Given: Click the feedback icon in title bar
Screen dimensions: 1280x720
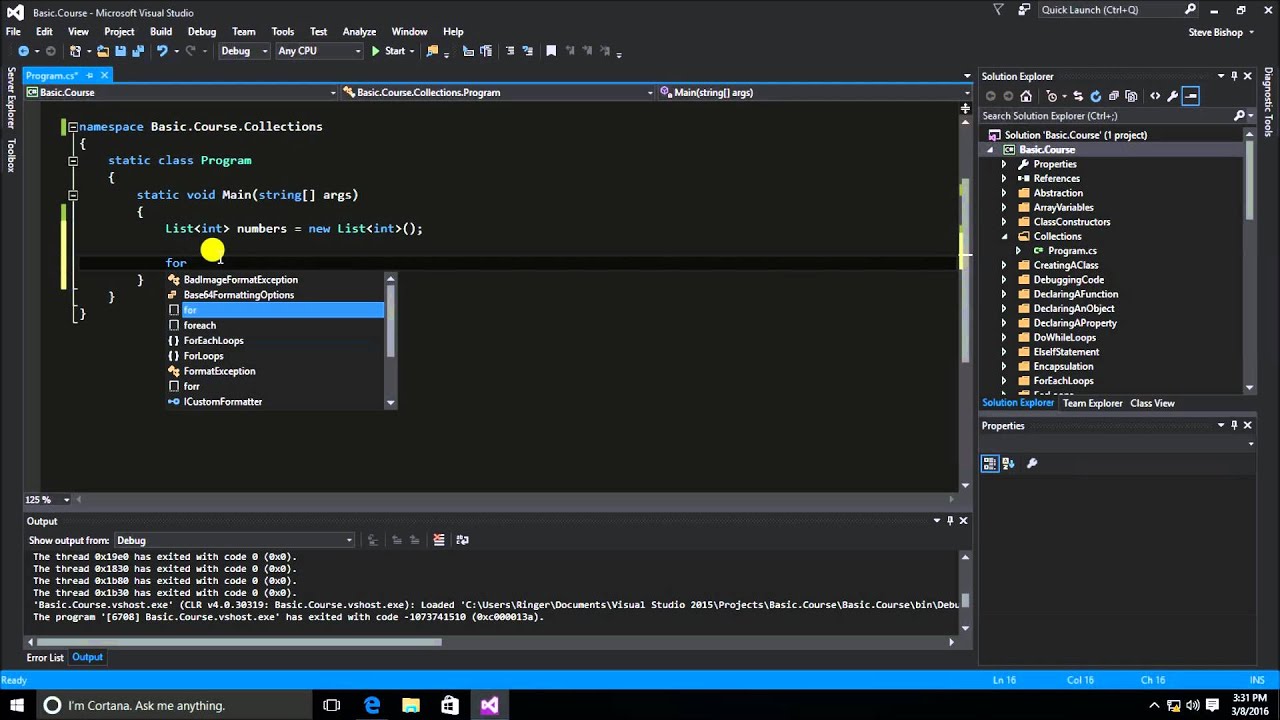Looking at the screenshot, I should [x=1024, y=10].
